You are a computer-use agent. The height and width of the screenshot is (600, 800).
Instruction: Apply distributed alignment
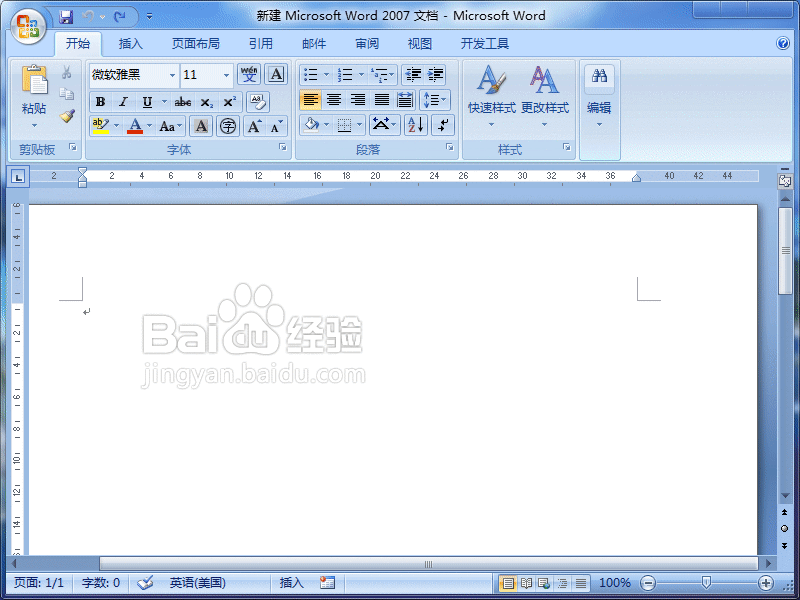[406, 100]
